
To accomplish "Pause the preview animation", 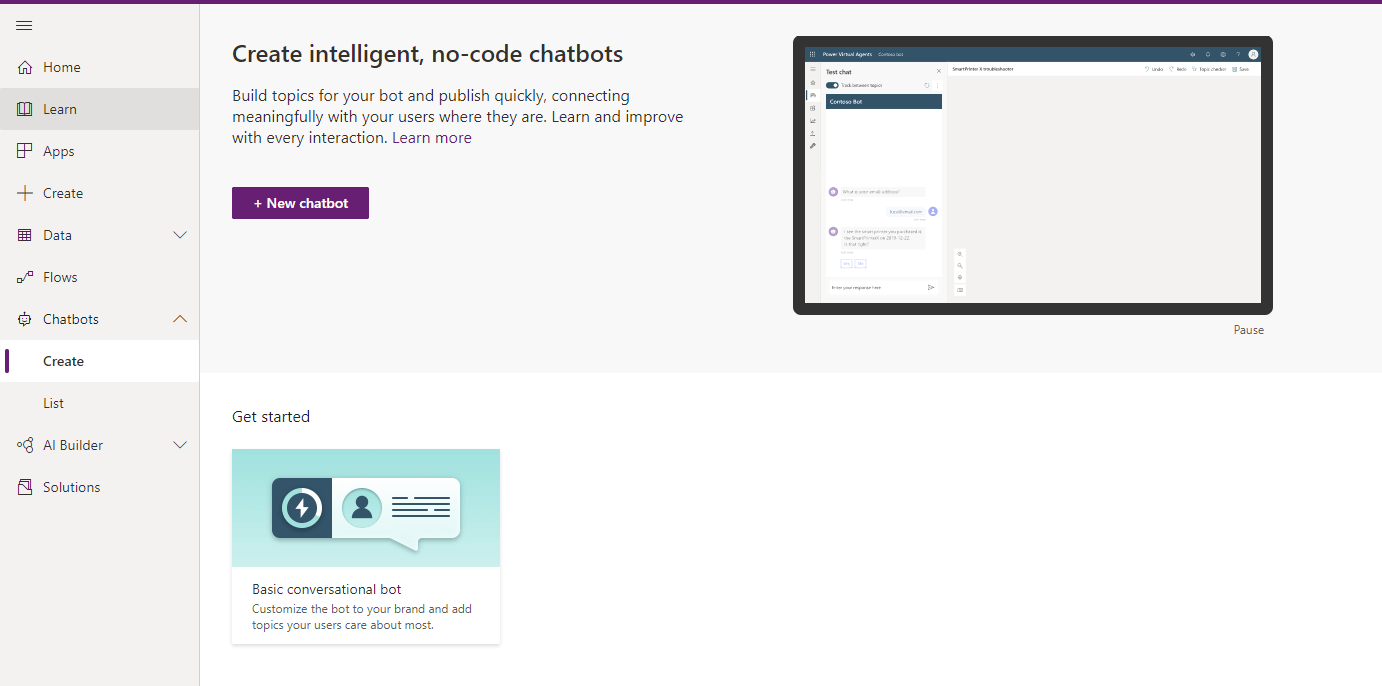I will click(1248, 330).
